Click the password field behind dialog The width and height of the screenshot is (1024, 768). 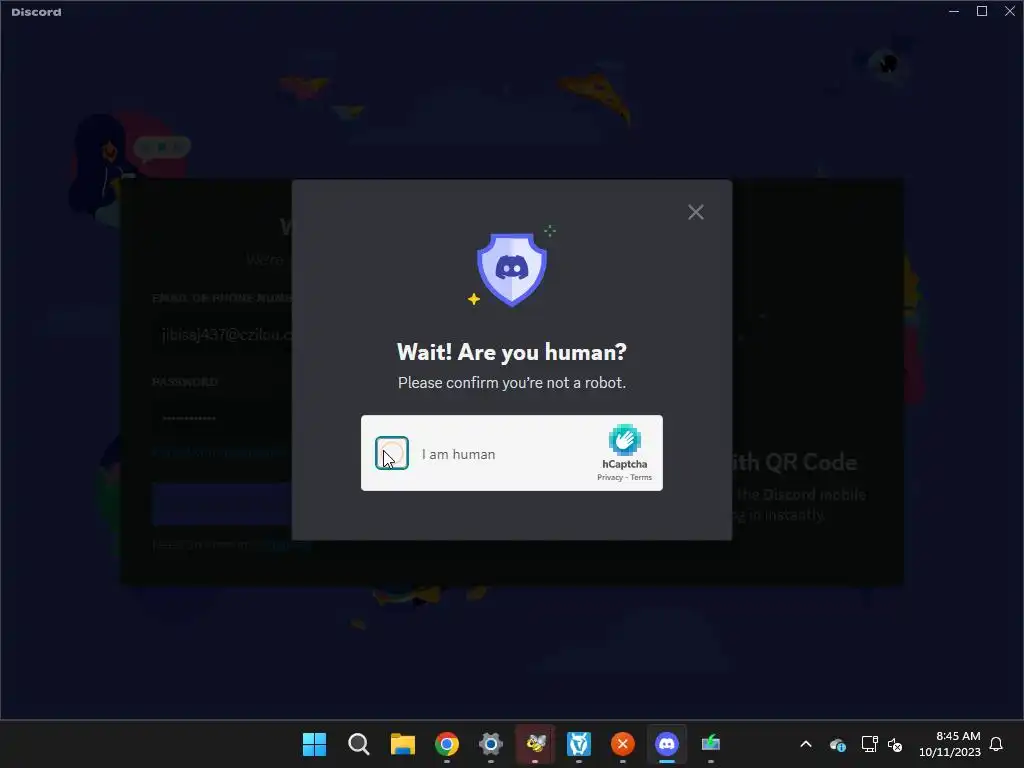[222, 418]
